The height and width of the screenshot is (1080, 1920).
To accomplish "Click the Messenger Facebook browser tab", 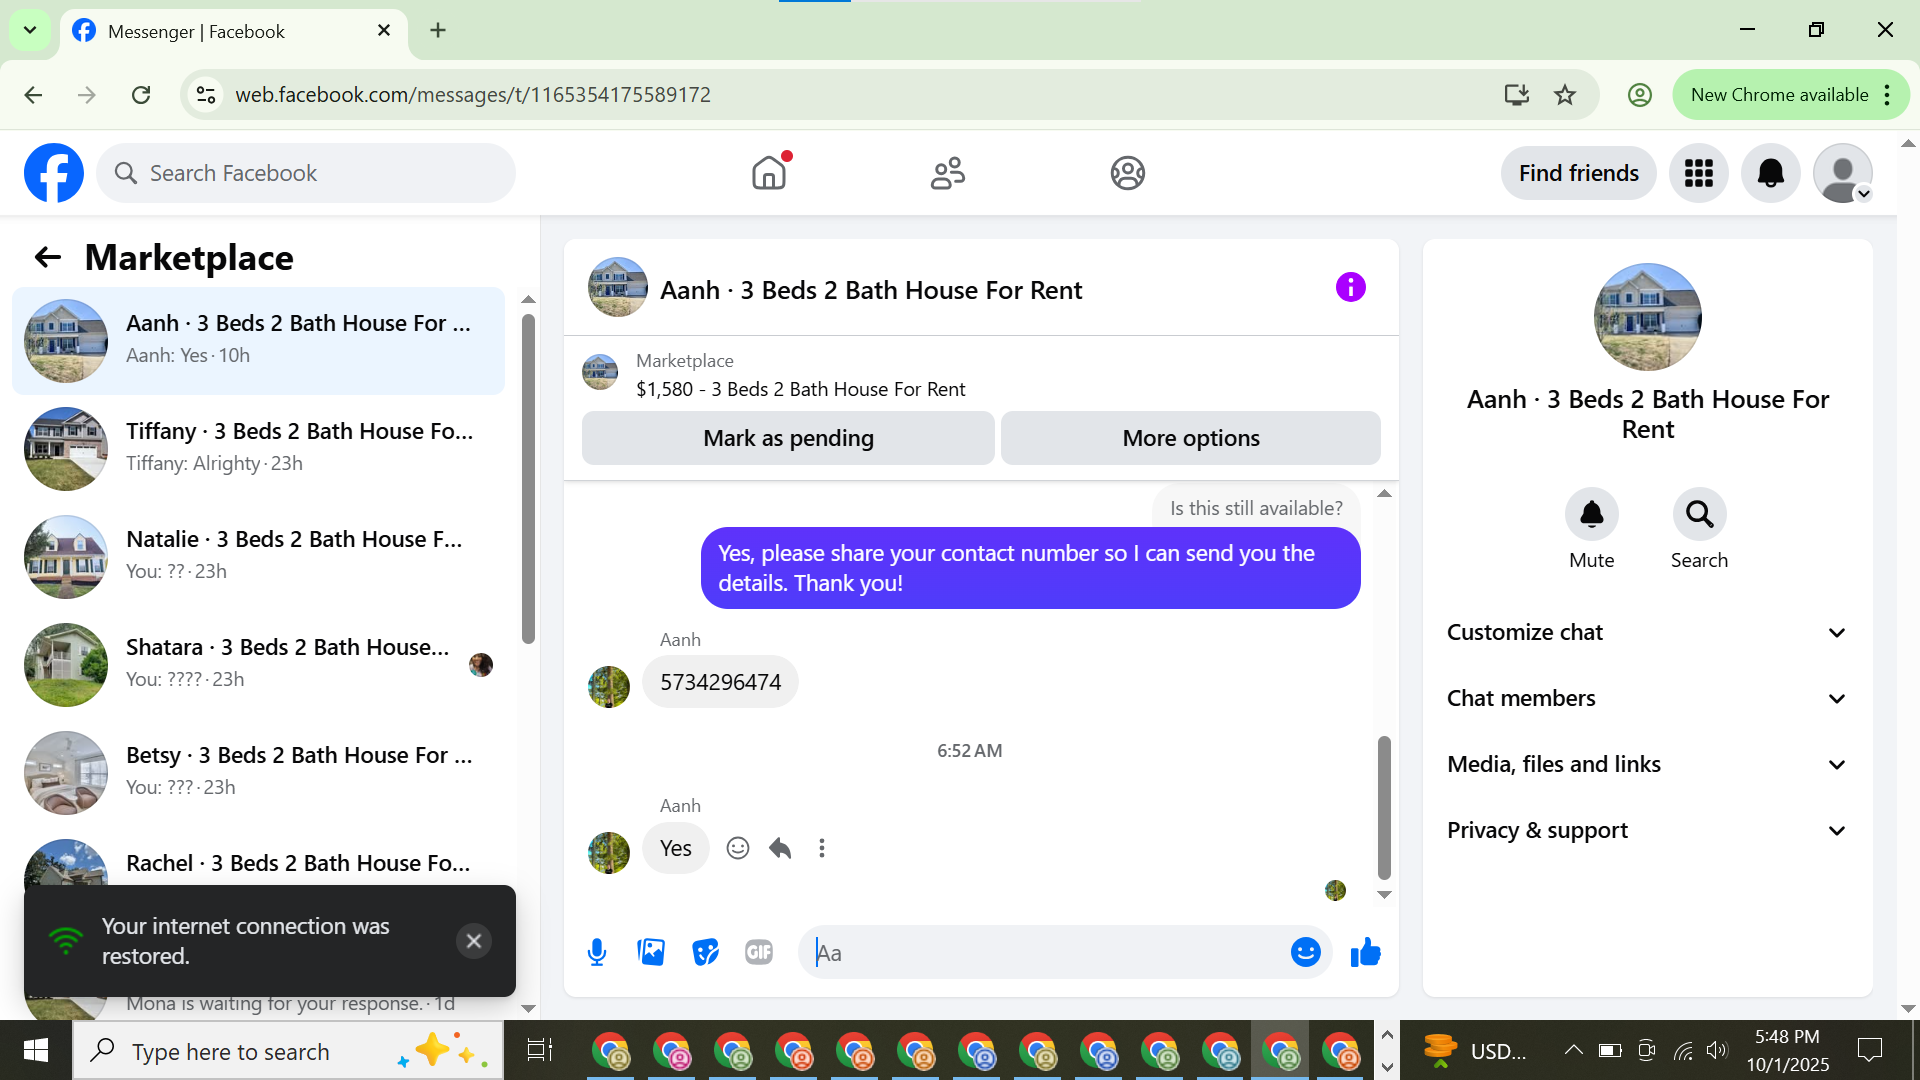I will (234, 31).
